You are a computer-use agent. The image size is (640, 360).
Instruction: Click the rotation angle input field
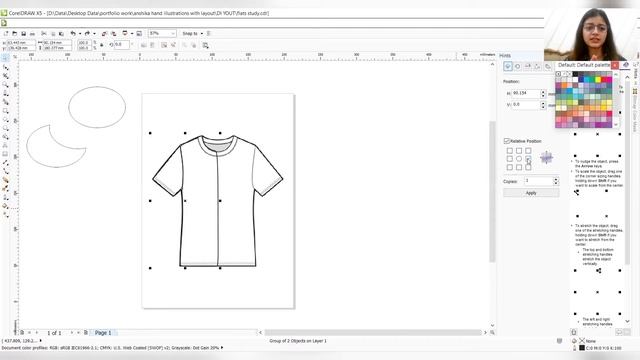click(x=122, y=45)
